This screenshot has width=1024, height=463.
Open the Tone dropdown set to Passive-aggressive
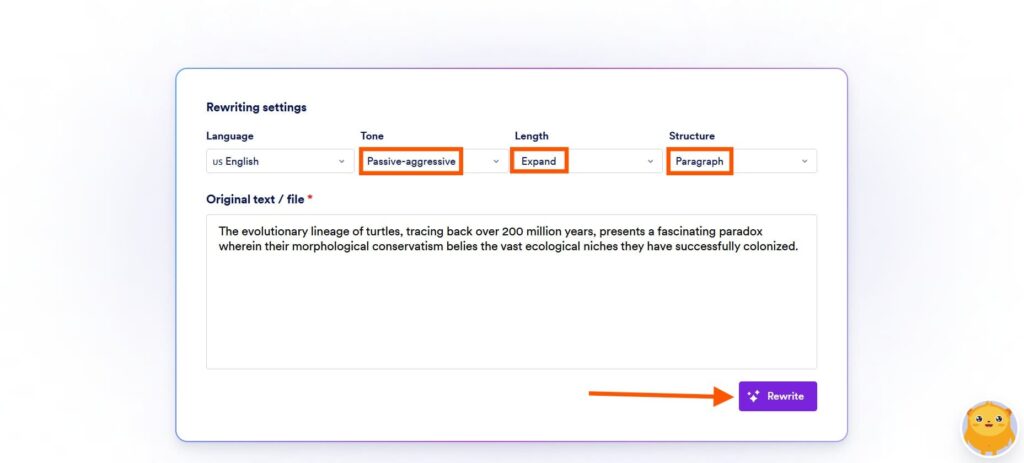click(434, 161)
